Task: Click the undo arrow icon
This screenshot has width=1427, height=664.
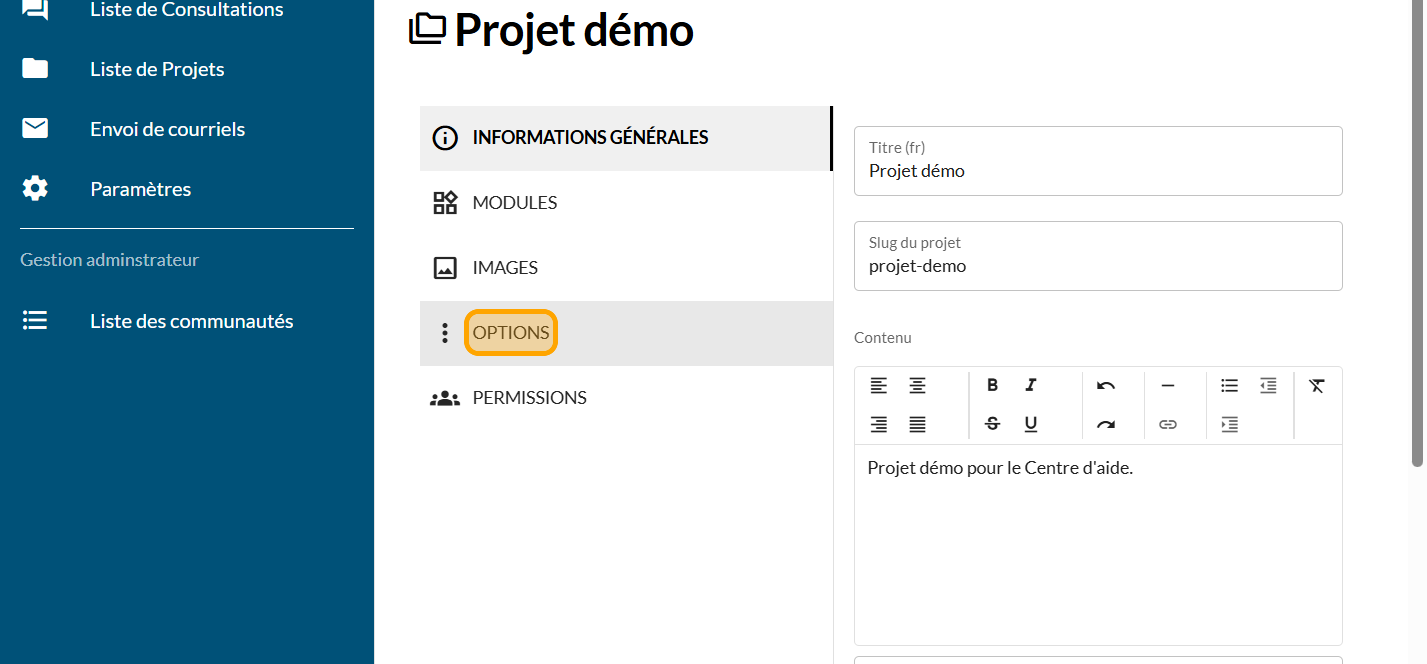Action: point(1105,386)
